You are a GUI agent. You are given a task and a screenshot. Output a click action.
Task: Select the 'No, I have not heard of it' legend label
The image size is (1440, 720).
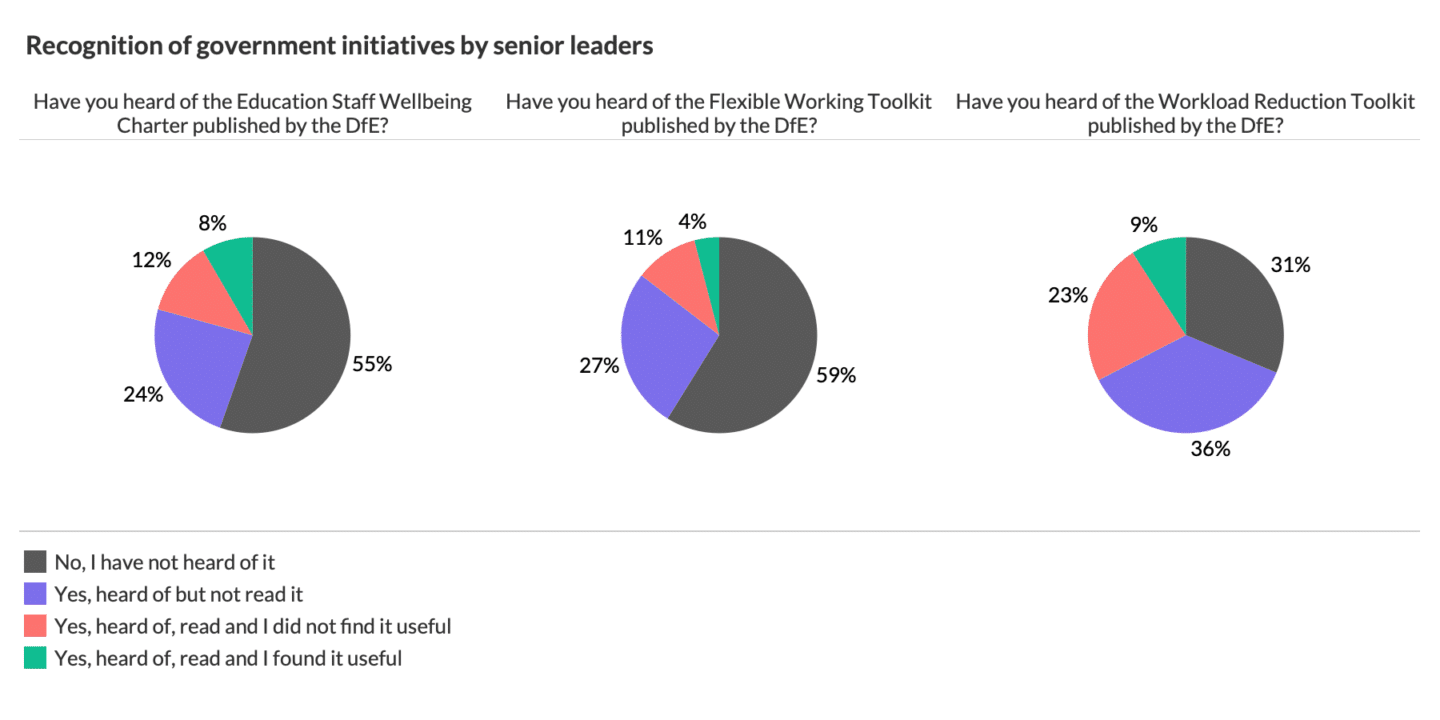tap(164, 562)
